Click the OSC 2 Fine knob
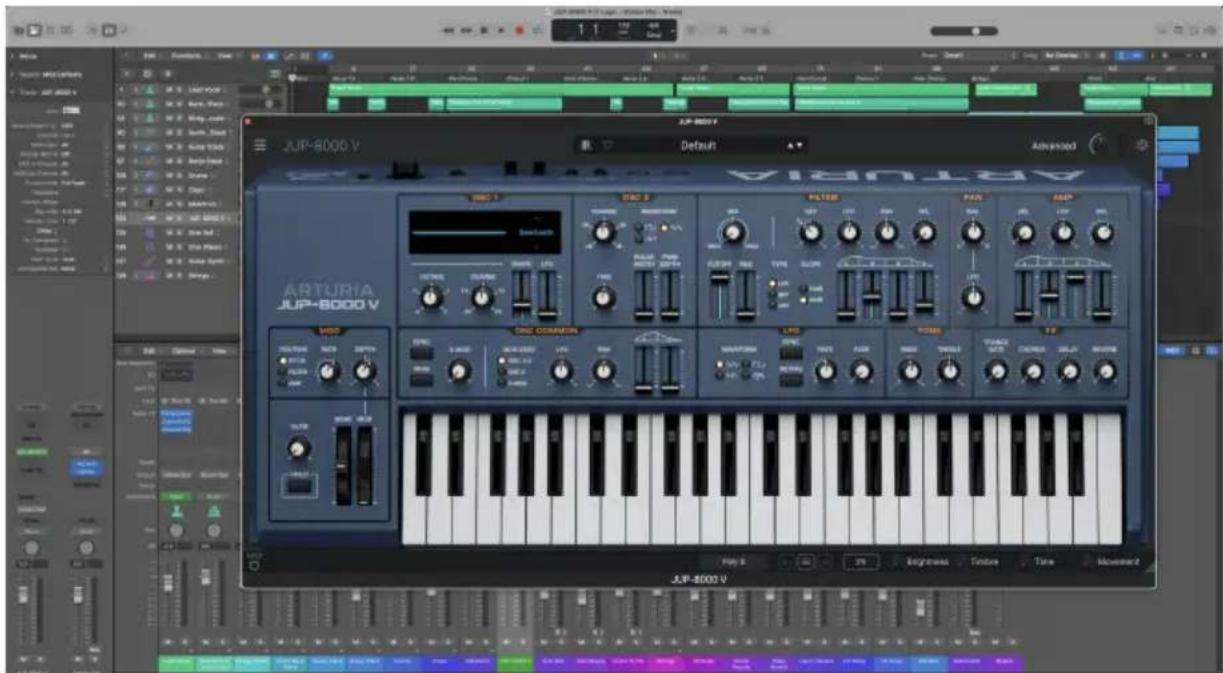 602,297
